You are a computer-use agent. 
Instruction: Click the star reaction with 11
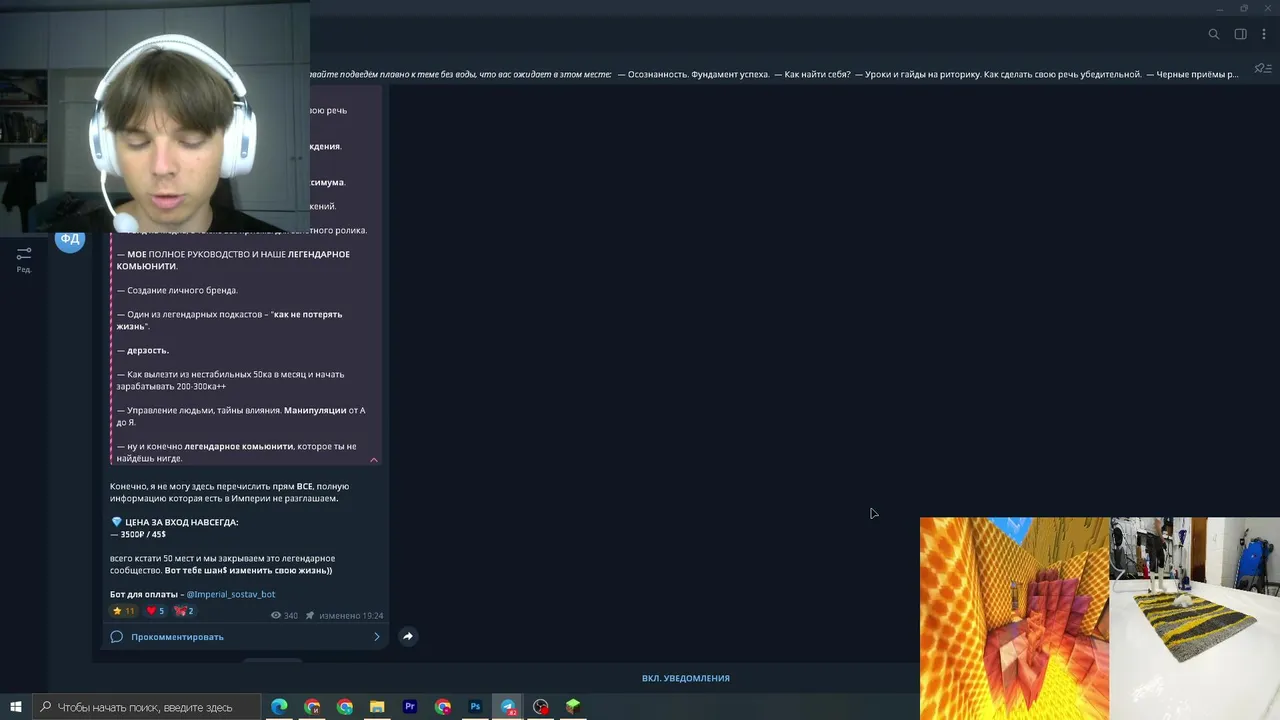[x=123, y=611]
